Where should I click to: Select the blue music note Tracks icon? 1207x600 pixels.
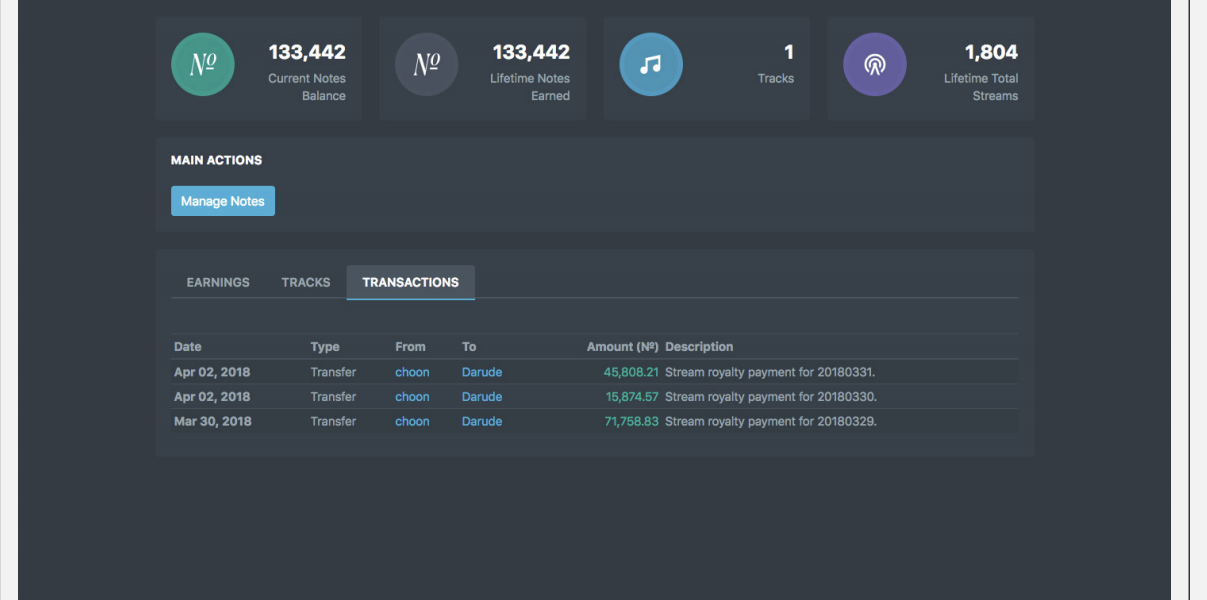click(651, 65)
